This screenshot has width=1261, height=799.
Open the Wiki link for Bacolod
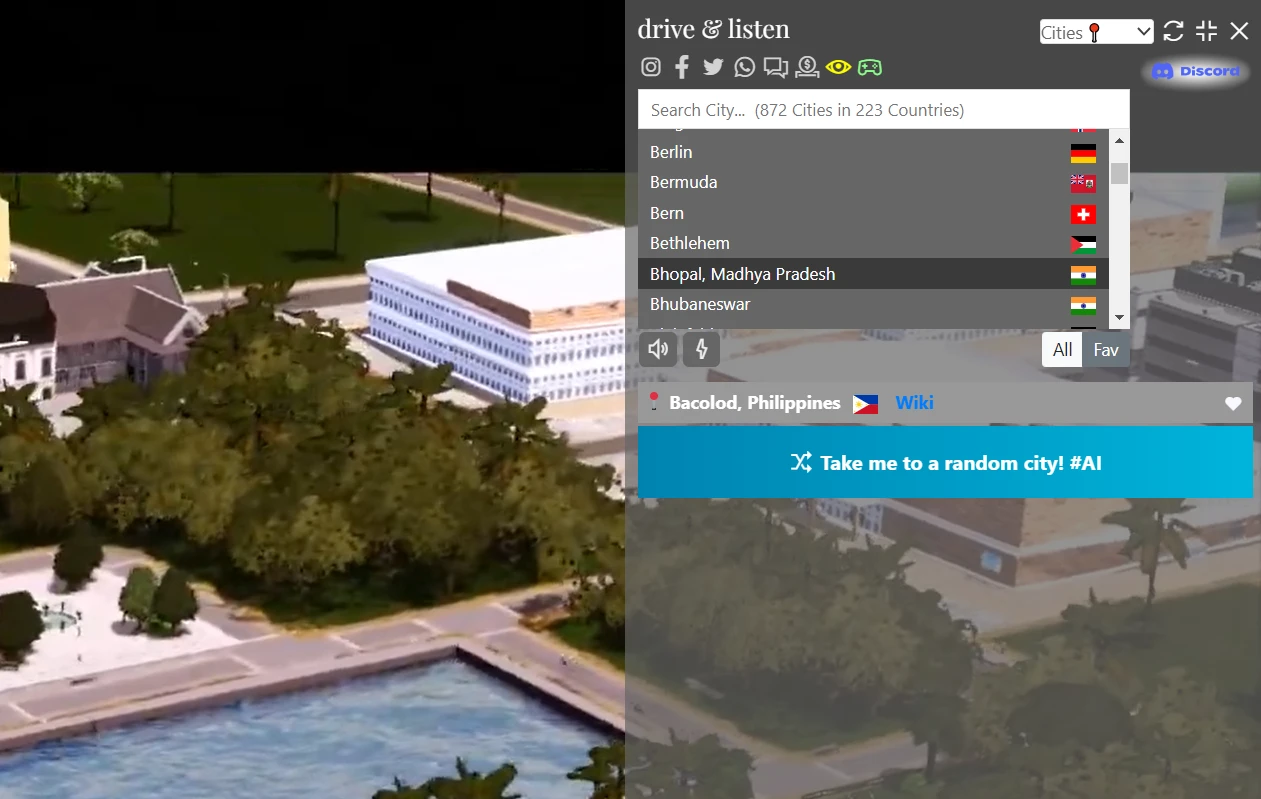pos(914,403)
